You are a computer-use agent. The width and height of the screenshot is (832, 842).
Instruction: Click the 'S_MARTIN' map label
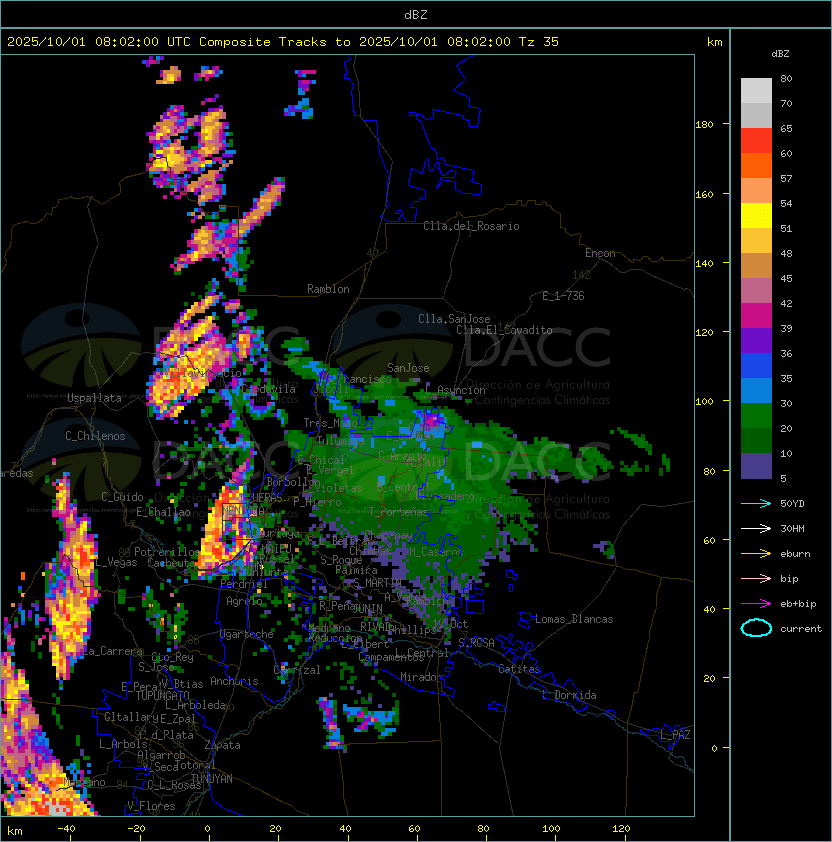click(x=378, y=583)
